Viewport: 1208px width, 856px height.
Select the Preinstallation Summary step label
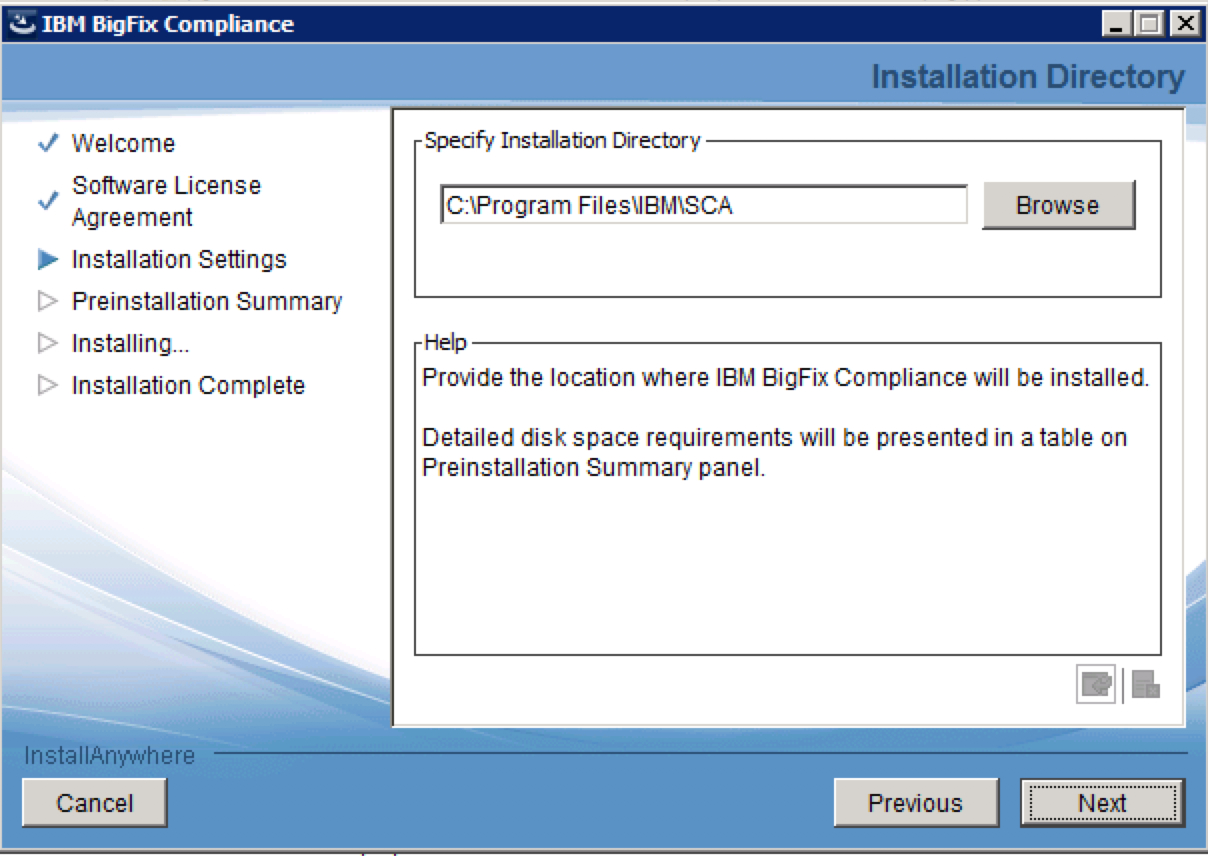pos(207,301)
